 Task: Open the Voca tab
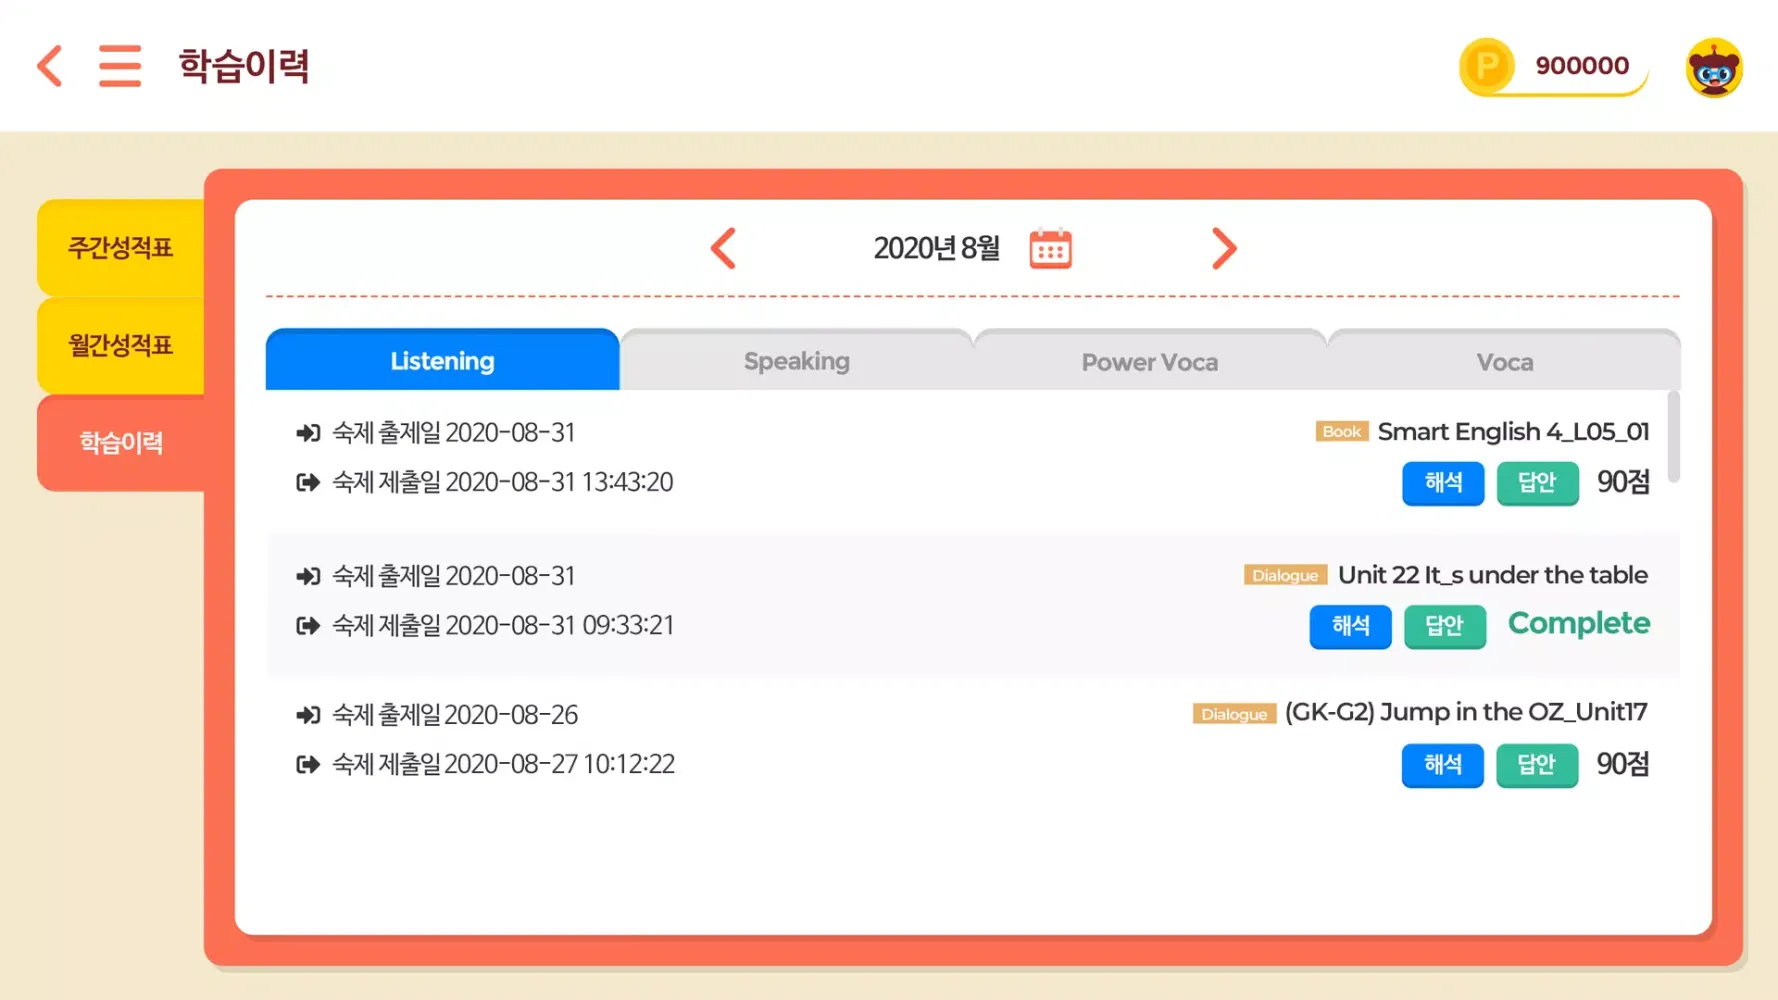pos(1504,361)
